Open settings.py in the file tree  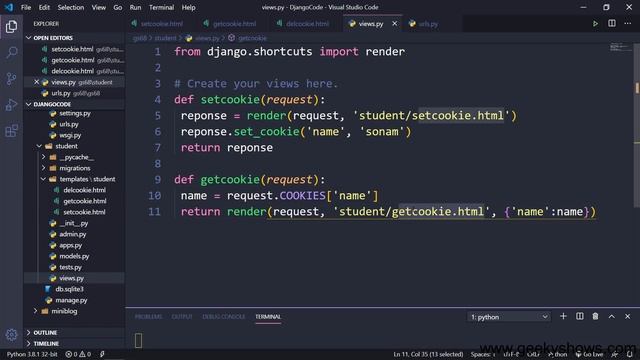75,113
